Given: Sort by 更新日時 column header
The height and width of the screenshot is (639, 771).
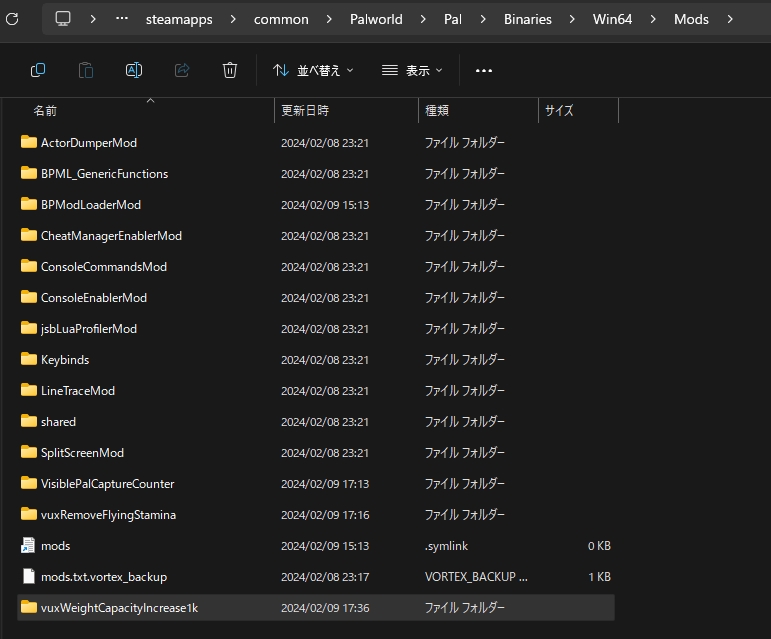Looking at the screenshot, I should [305, 111].
